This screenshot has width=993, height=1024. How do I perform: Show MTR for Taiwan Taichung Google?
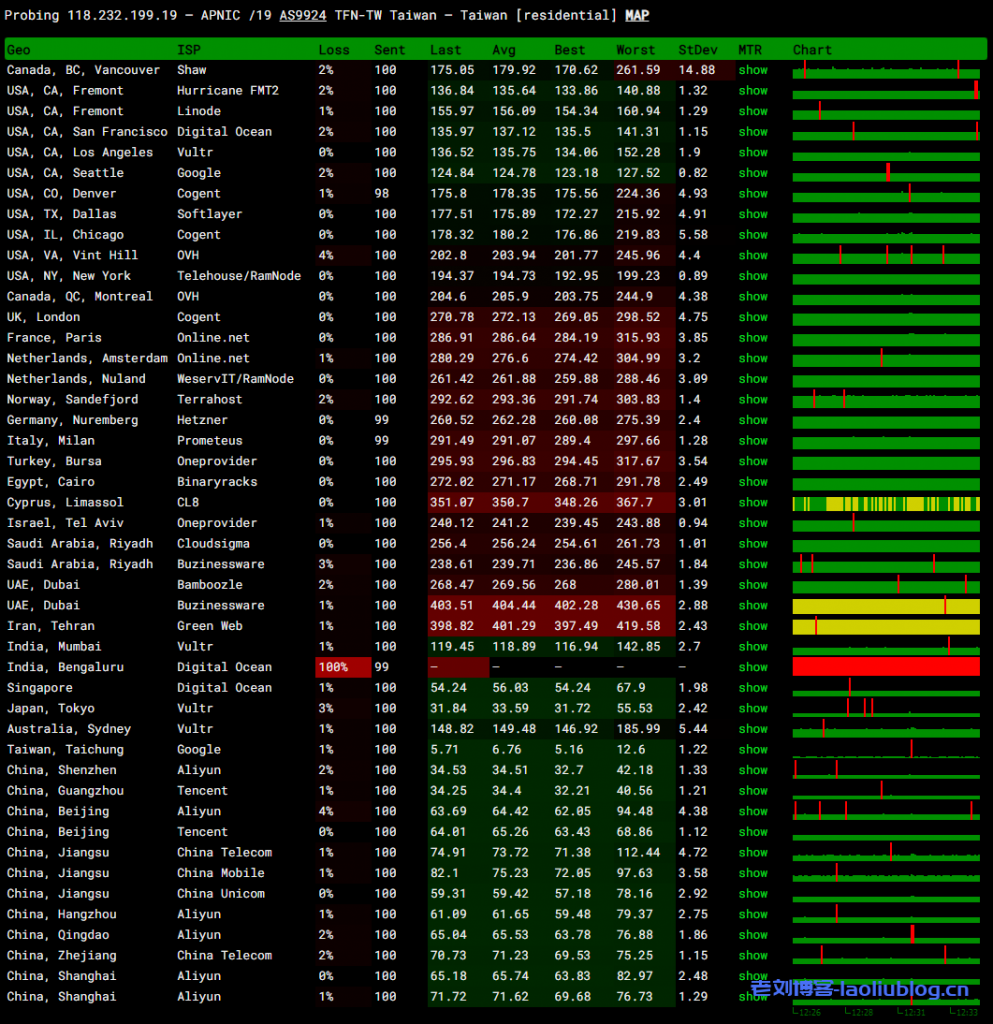[x=753, y=749]
